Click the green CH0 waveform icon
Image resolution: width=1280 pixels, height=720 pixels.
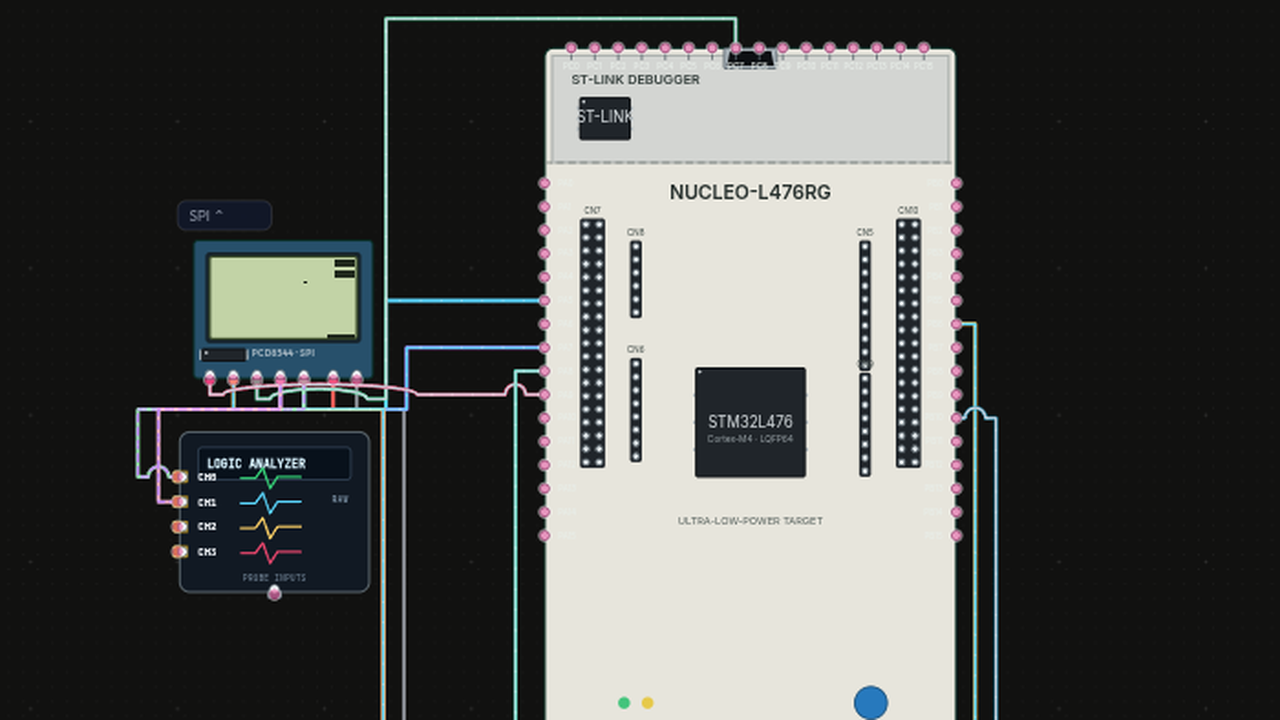click(x=270, y=477)
